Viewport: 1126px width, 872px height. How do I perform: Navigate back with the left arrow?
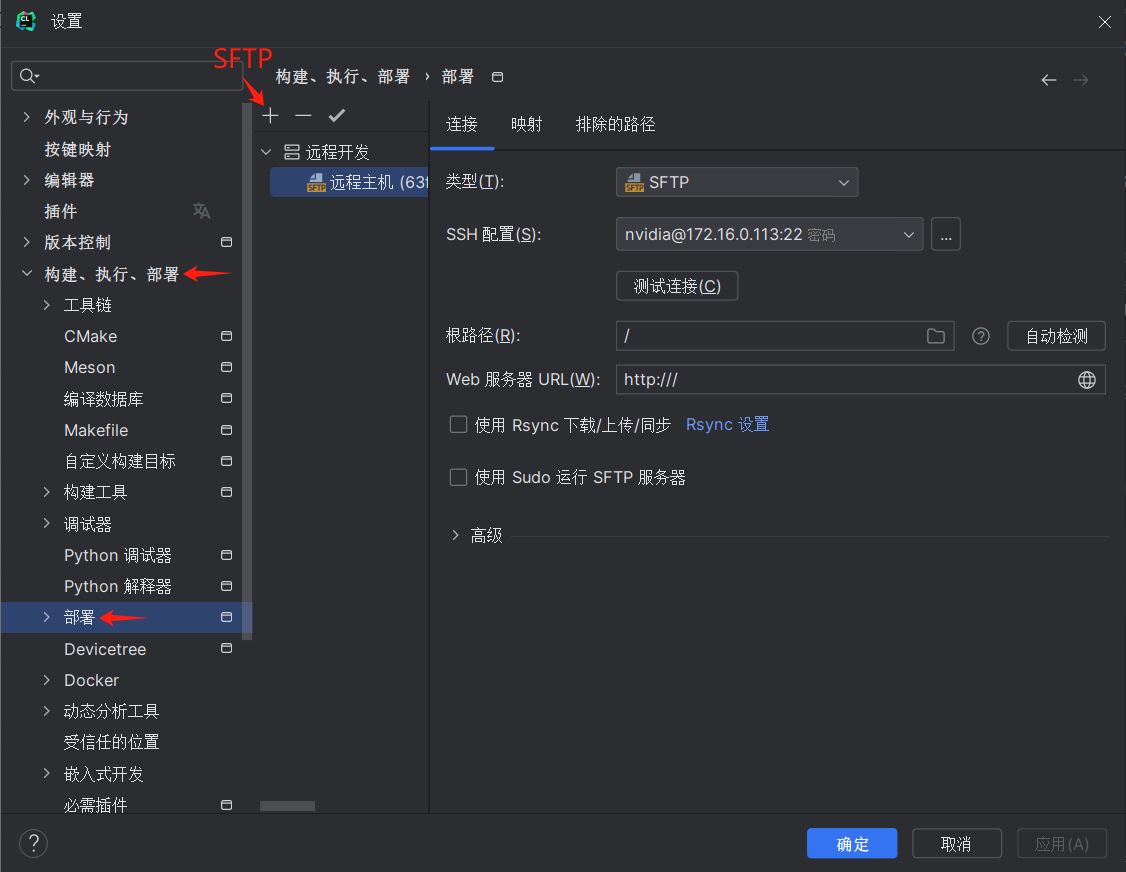point(1048,80)
